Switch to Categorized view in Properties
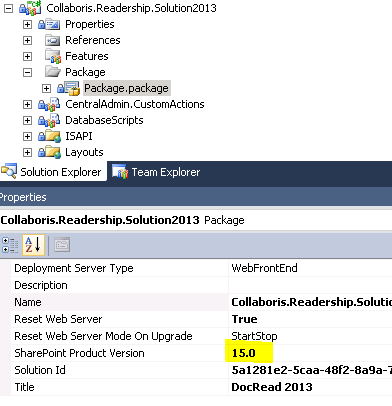Image resolution: width=392 pixels, height=406 pixels. pos(10,245)
